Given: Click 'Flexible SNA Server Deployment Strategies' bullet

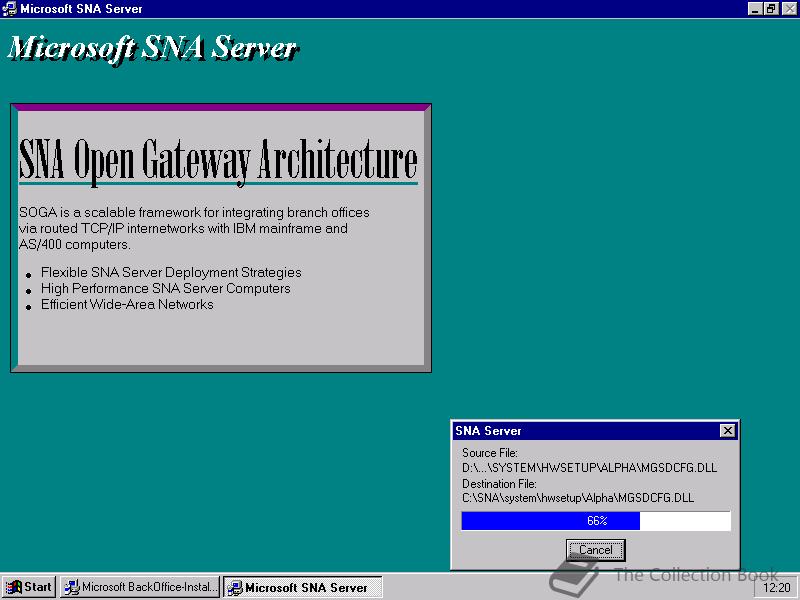Looking at the screenshot, I should pyautogui.click(x=171, y=272).
